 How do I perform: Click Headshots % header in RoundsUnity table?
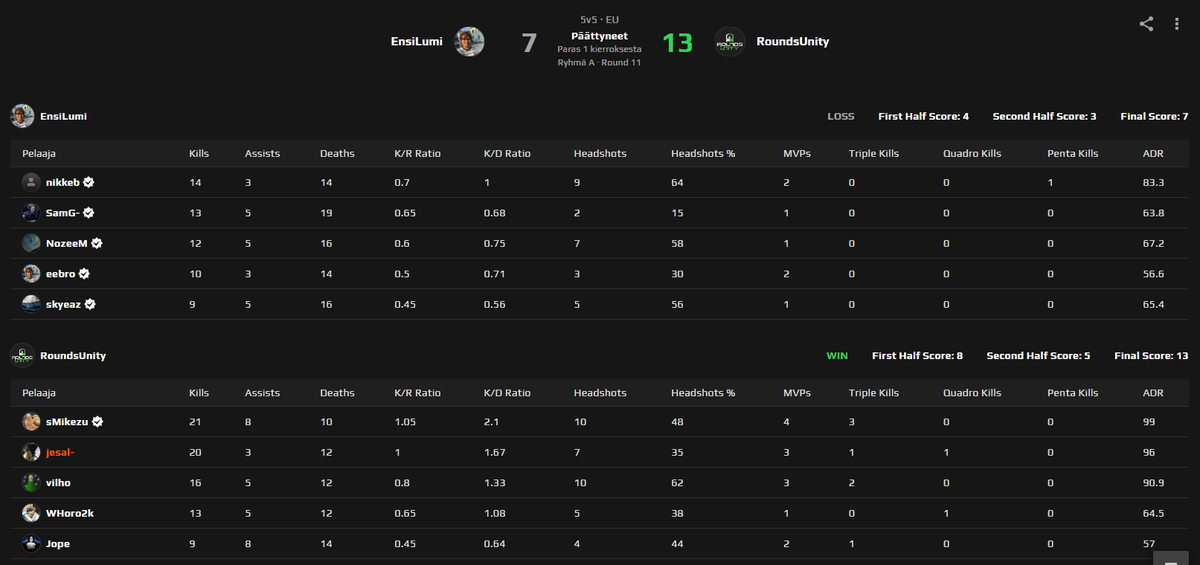pyautogui.click(x=703, y=393)
